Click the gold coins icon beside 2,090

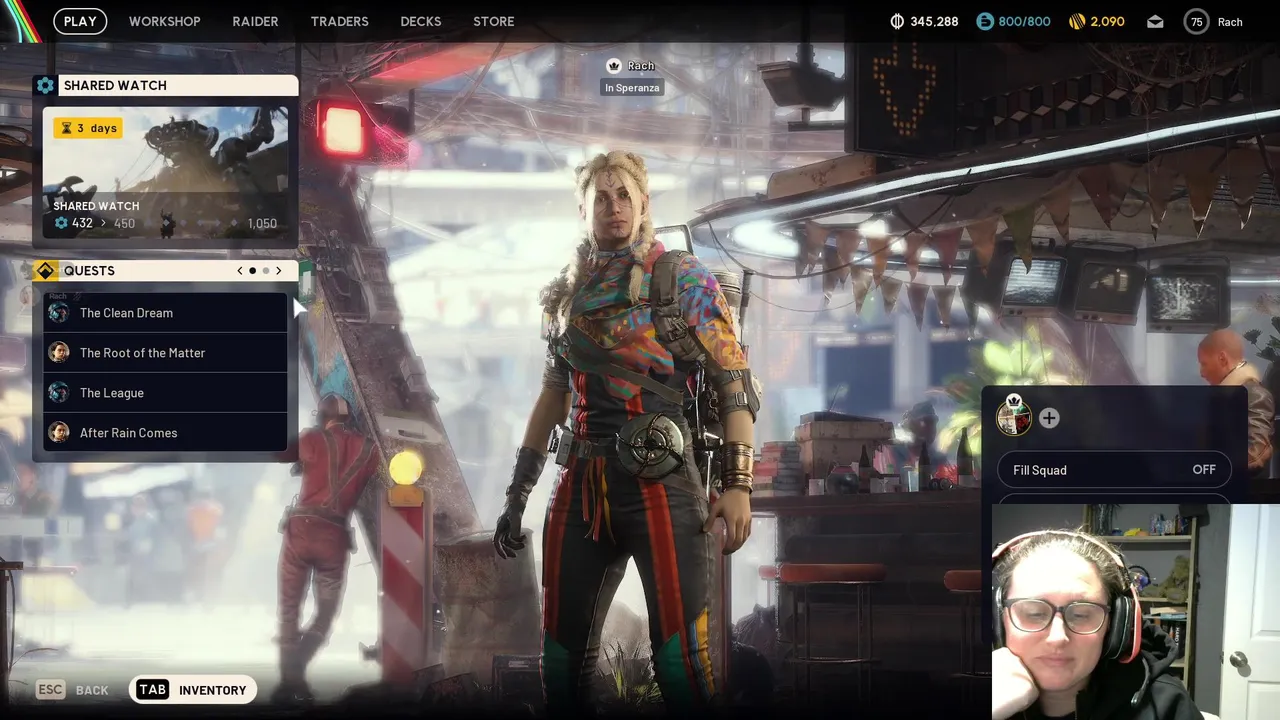1077,21
